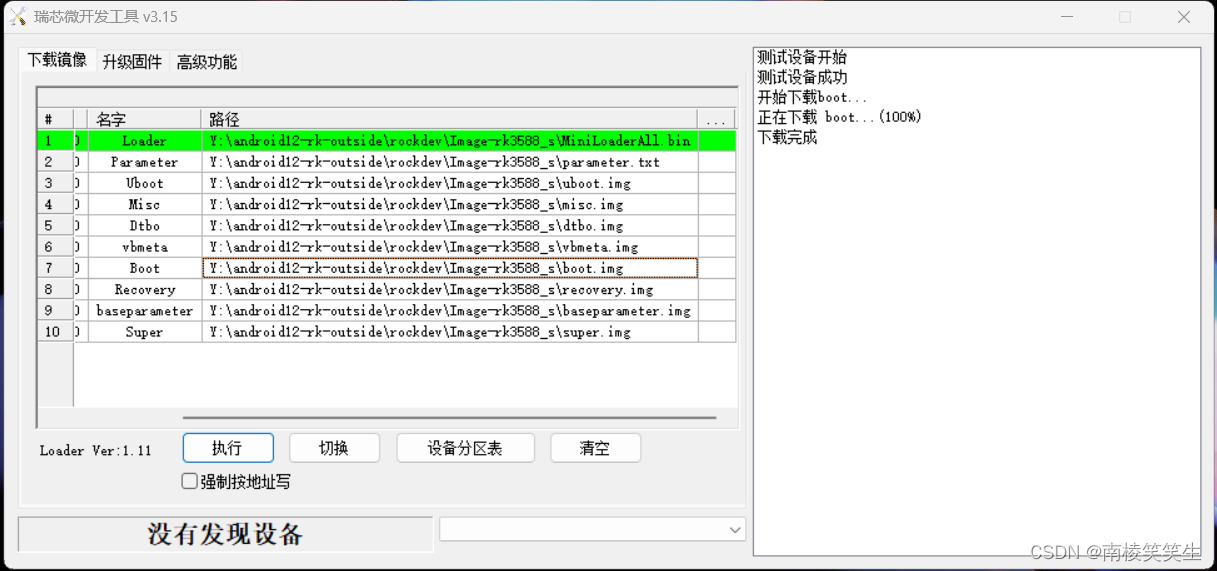The image size is (1217, 571).
Task: Click the Loader name cell
Action: [x=144, y=141]
